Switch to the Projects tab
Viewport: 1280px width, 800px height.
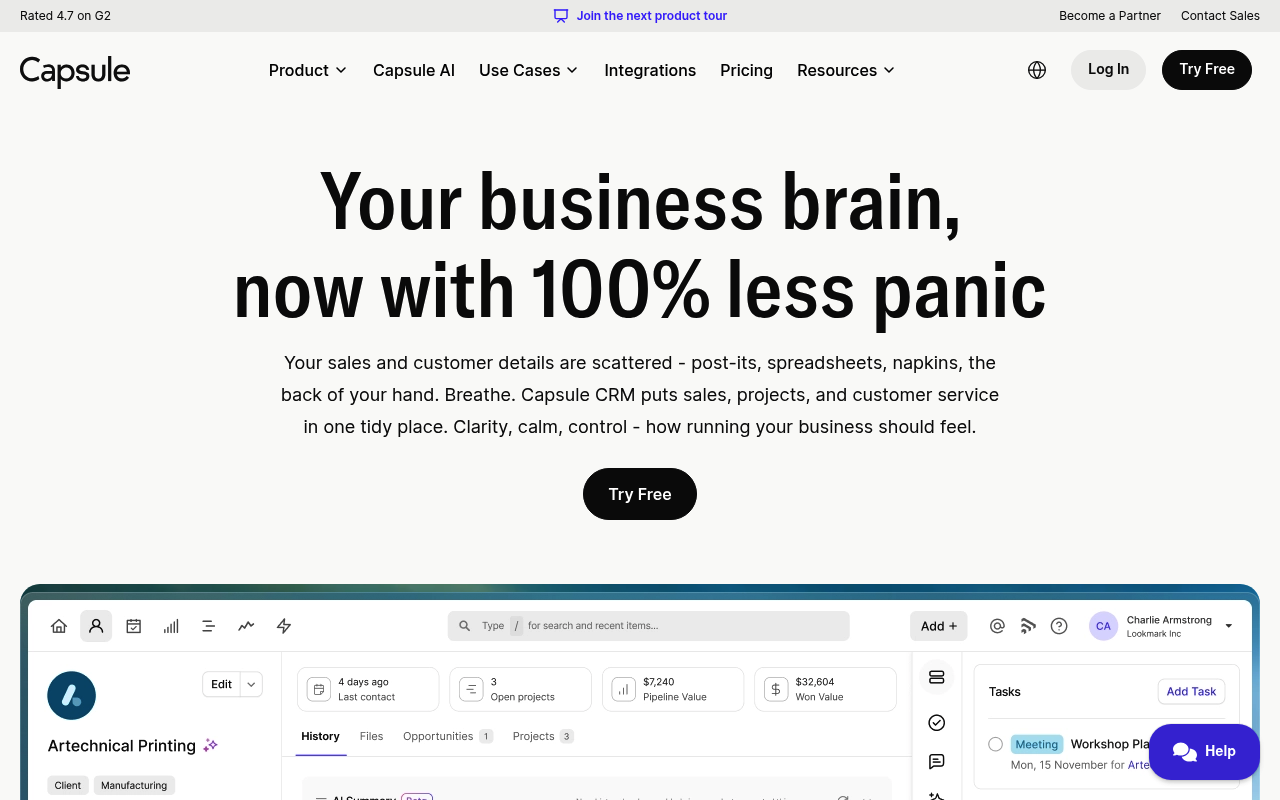pos(543,736)
